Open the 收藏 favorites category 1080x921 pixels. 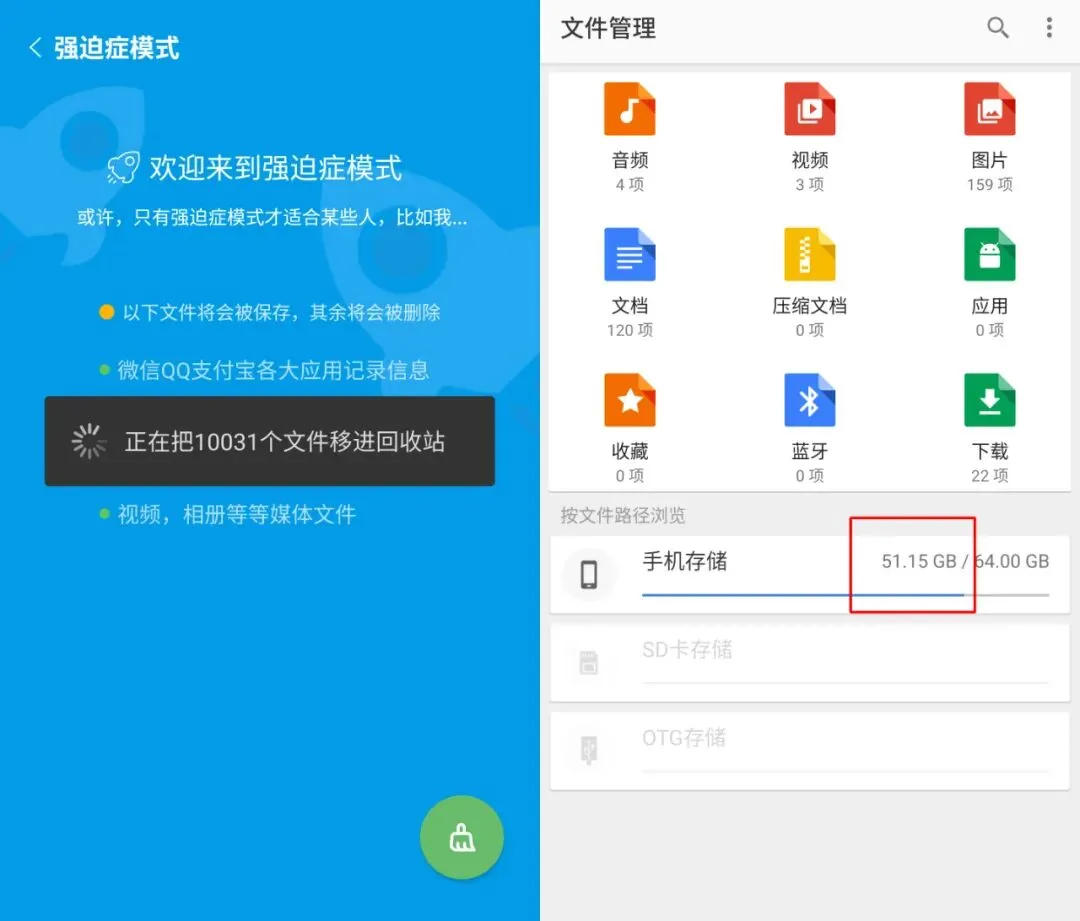click(x=630, y=428)
